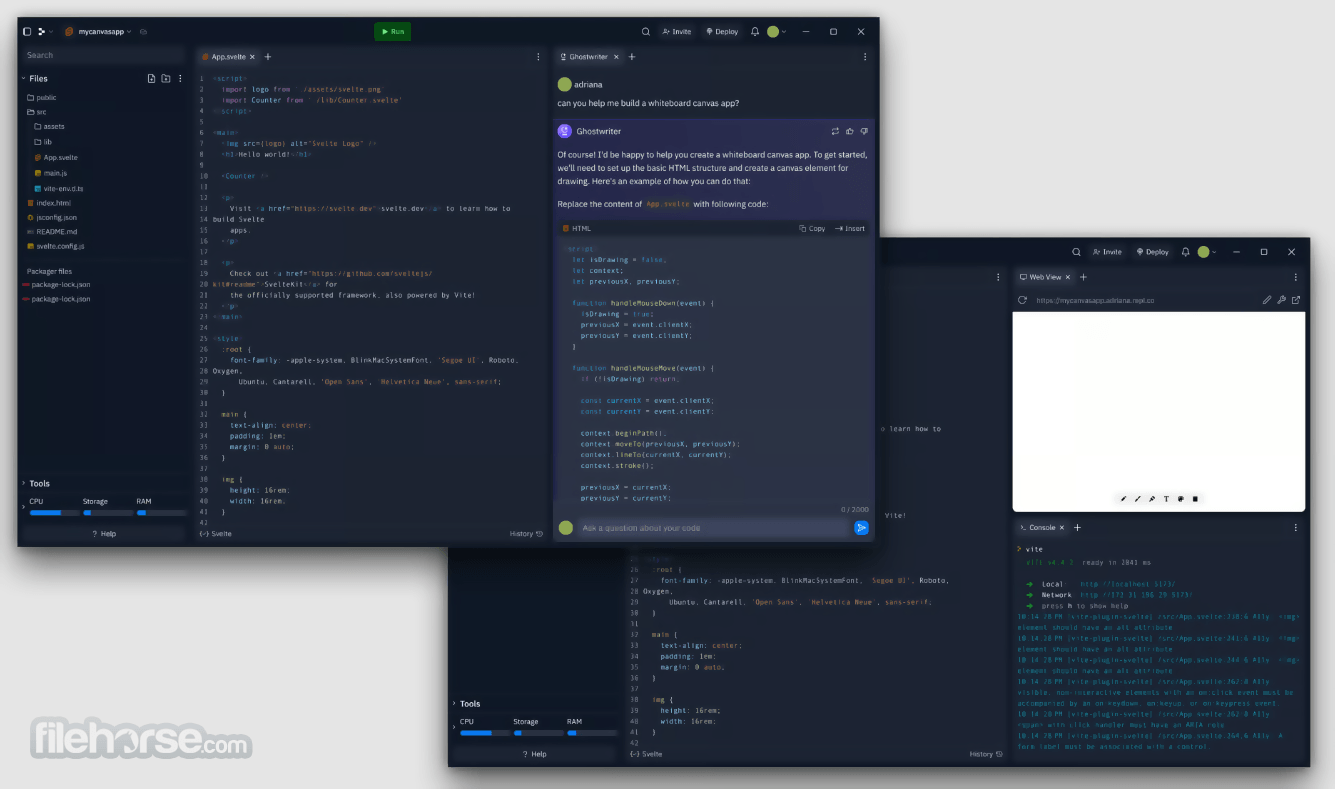1335x789 pixels.
Task: Insert the HTML code block into editor
Action: 850,228
